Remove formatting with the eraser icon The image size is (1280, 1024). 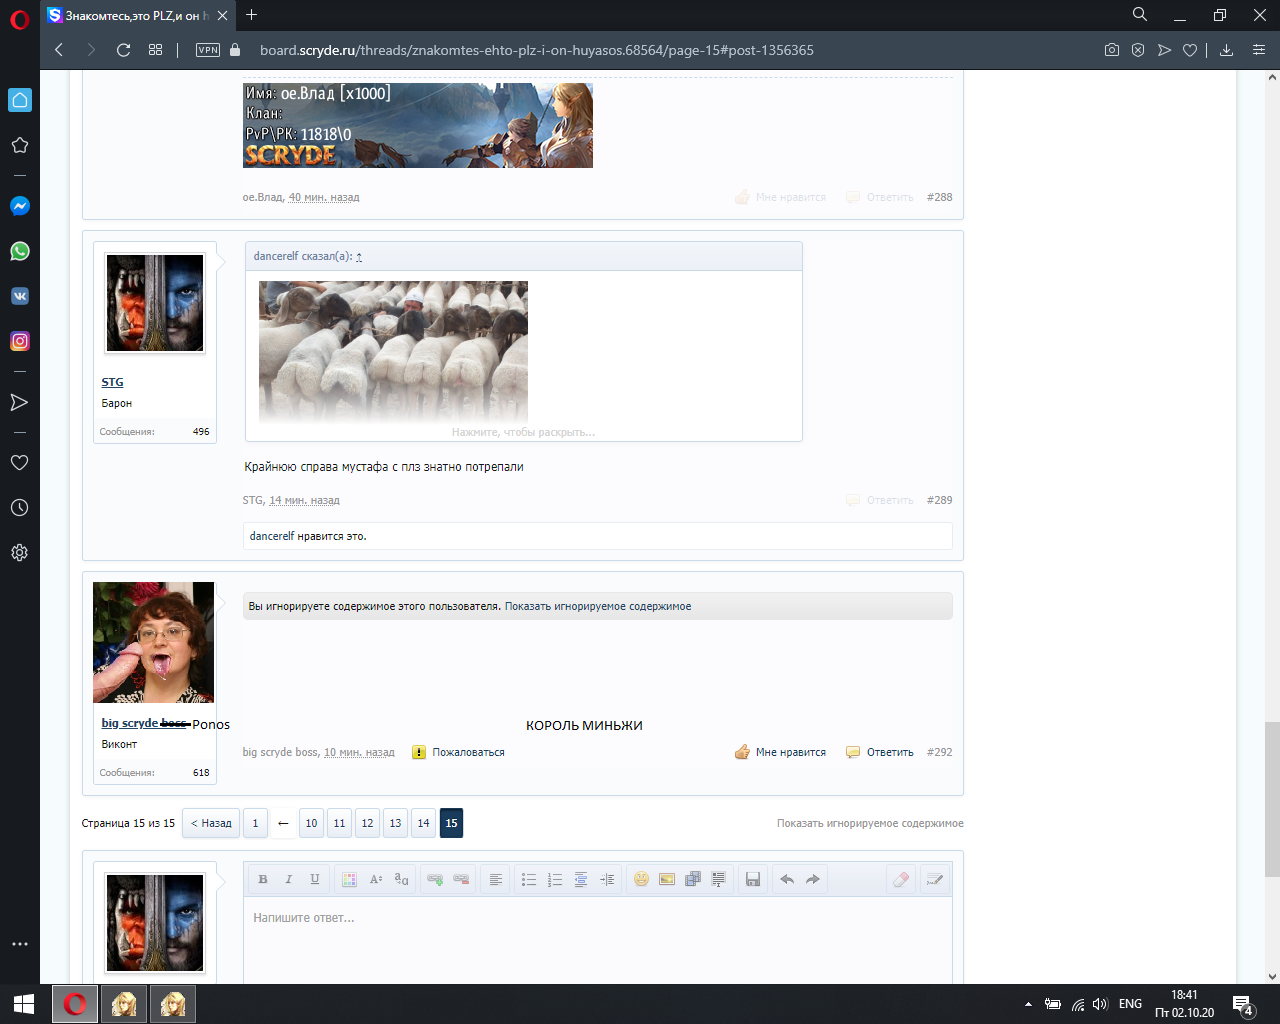click(x=900, y=879)
